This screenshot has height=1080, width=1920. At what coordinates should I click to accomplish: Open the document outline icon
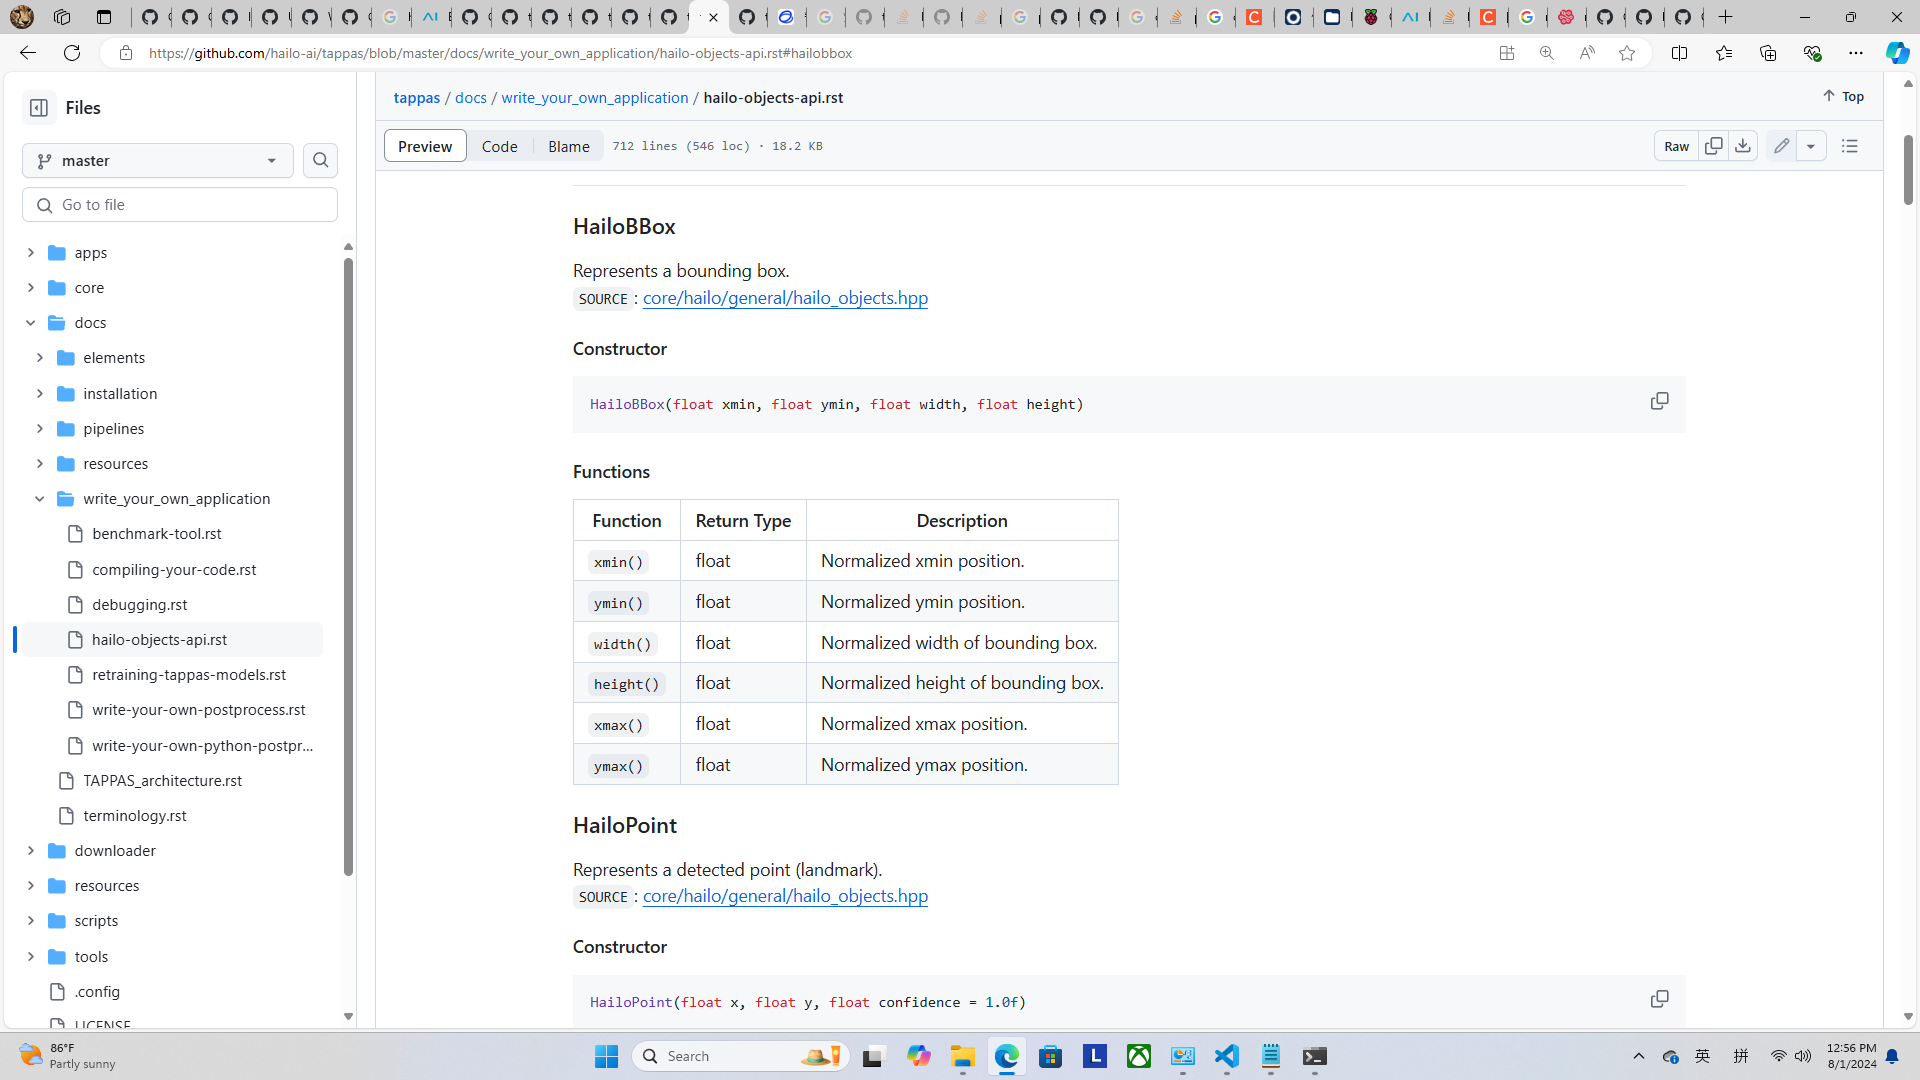click(1849, 146)
